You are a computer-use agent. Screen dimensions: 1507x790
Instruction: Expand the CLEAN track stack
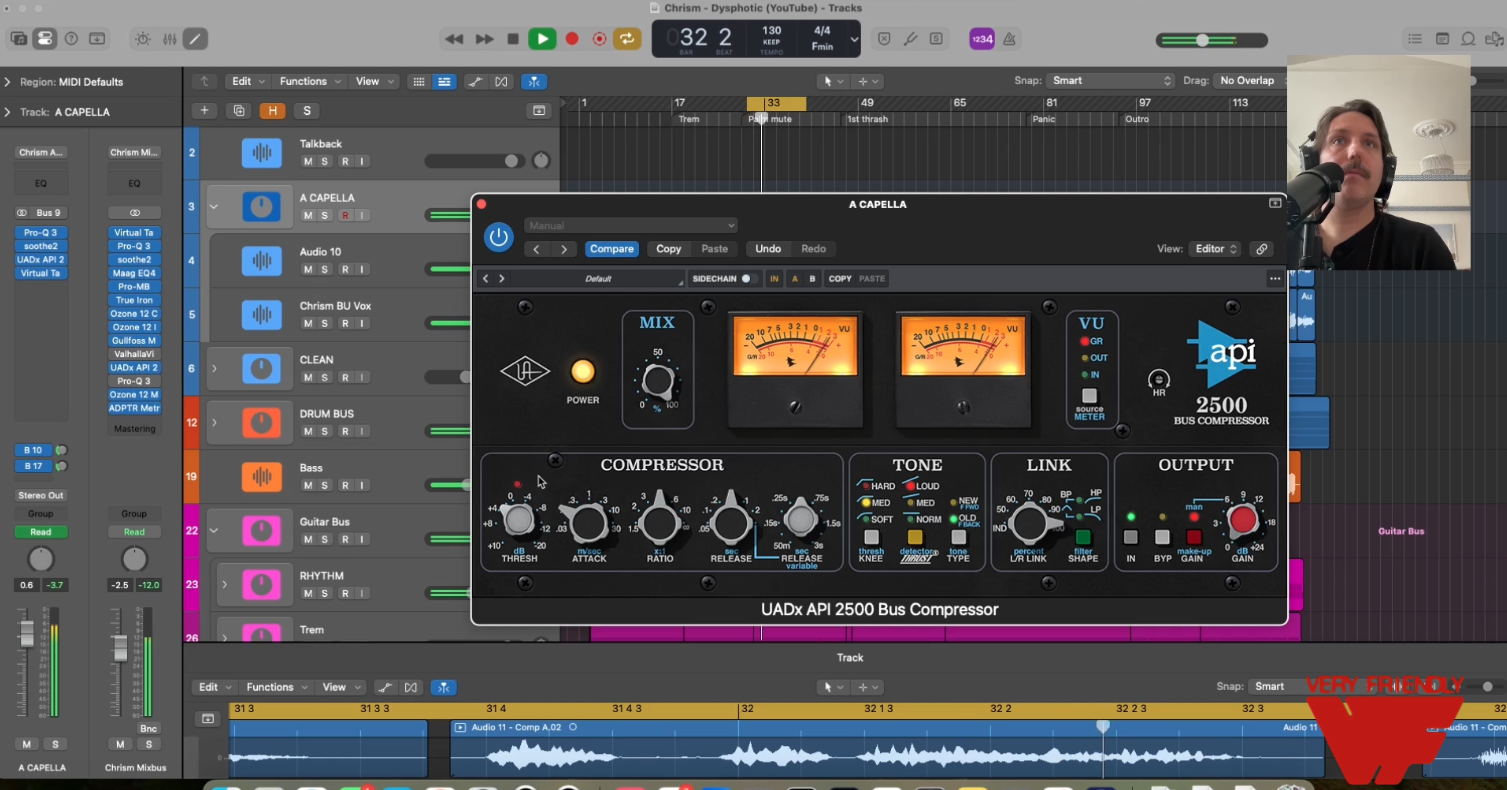(213, 369)
